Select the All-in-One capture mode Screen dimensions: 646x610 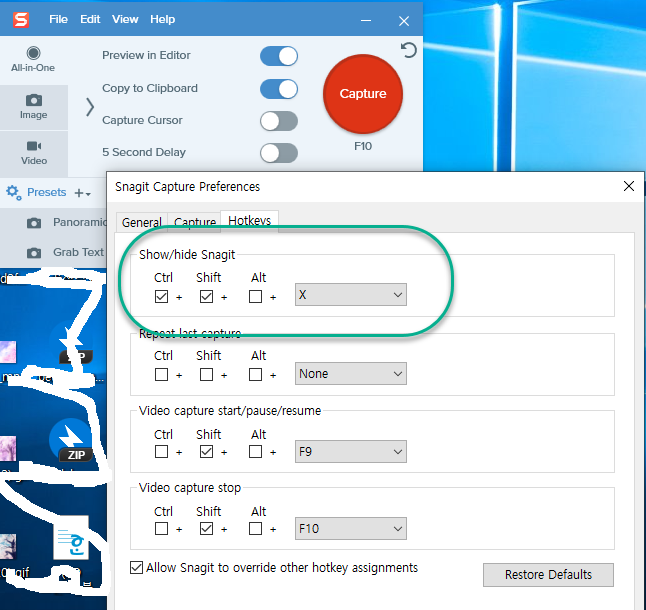point(33,59)
